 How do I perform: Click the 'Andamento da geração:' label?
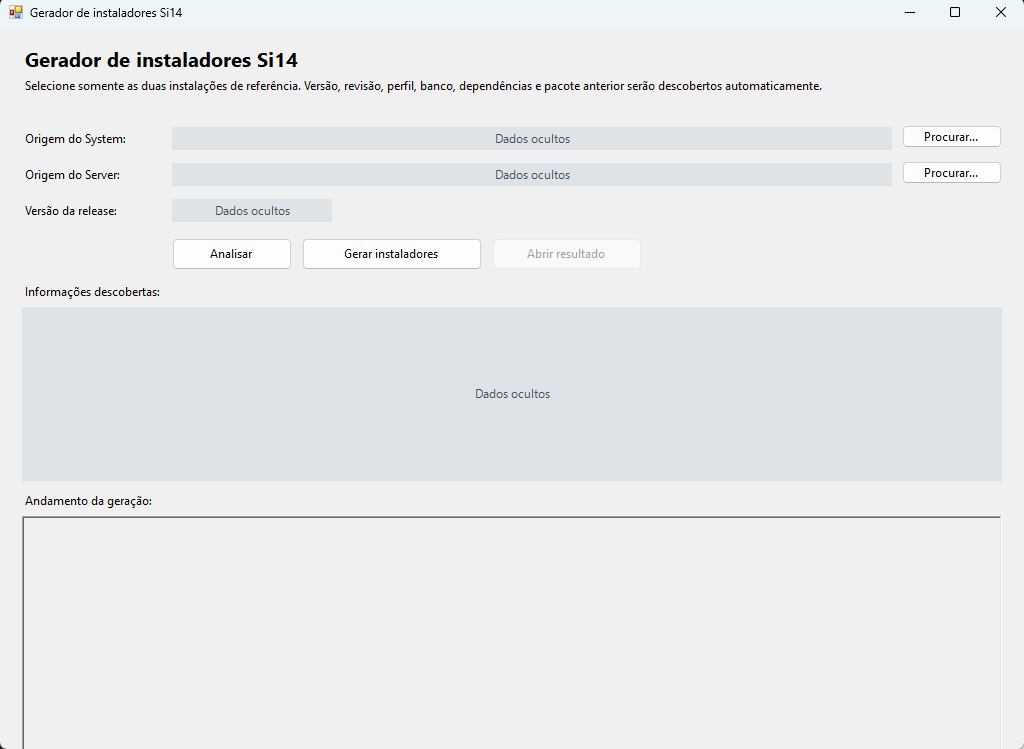tap(88, 501)
